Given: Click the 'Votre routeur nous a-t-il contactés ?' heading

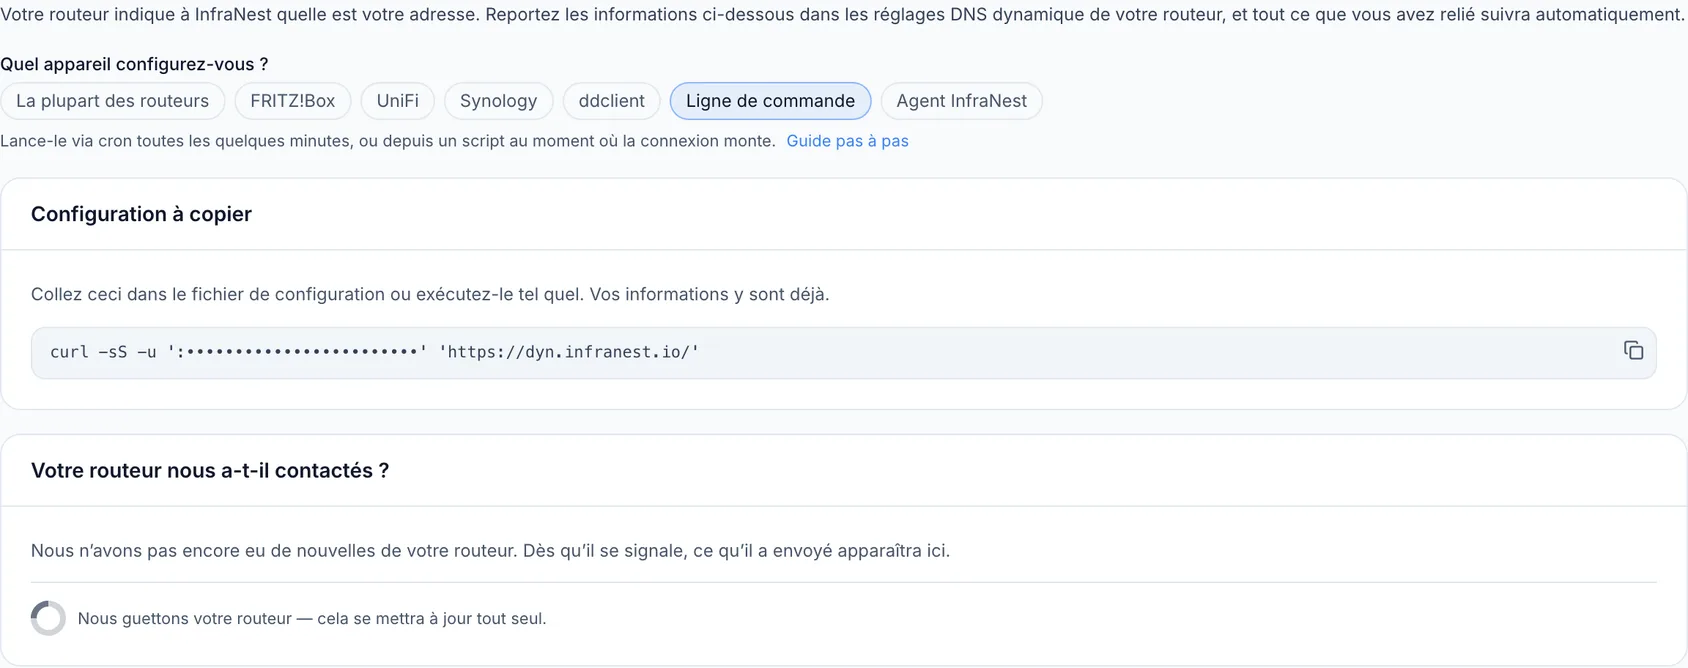Looking at the screenshot, I should (210, 470).
